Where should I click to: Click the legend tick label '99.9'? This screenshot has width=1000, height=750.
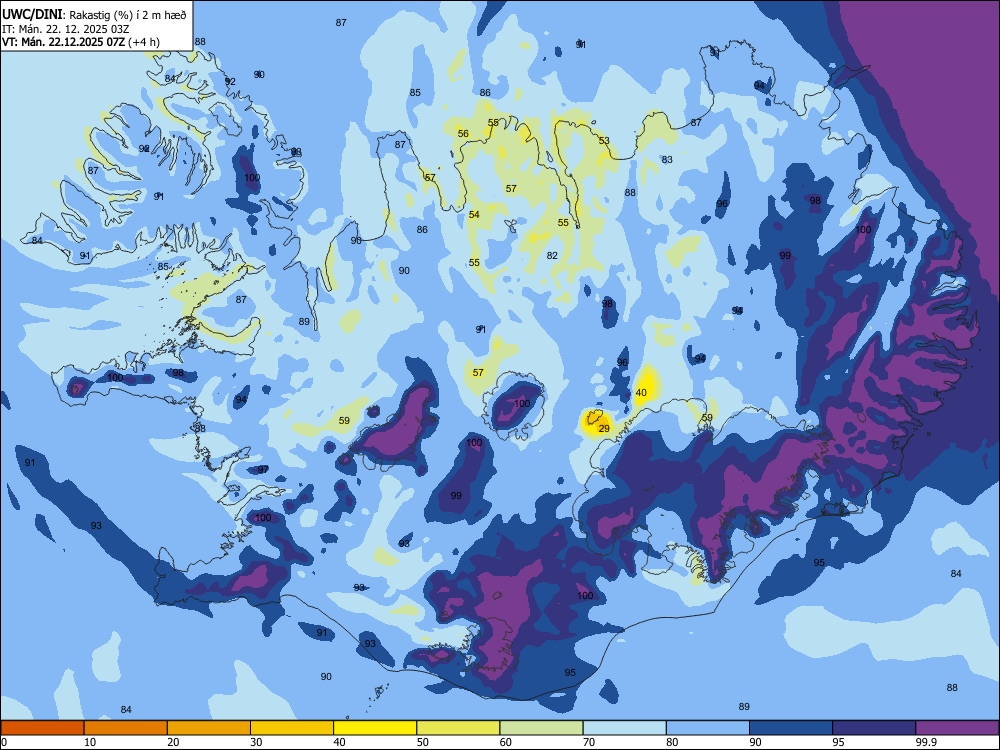[x=926, y=742]
